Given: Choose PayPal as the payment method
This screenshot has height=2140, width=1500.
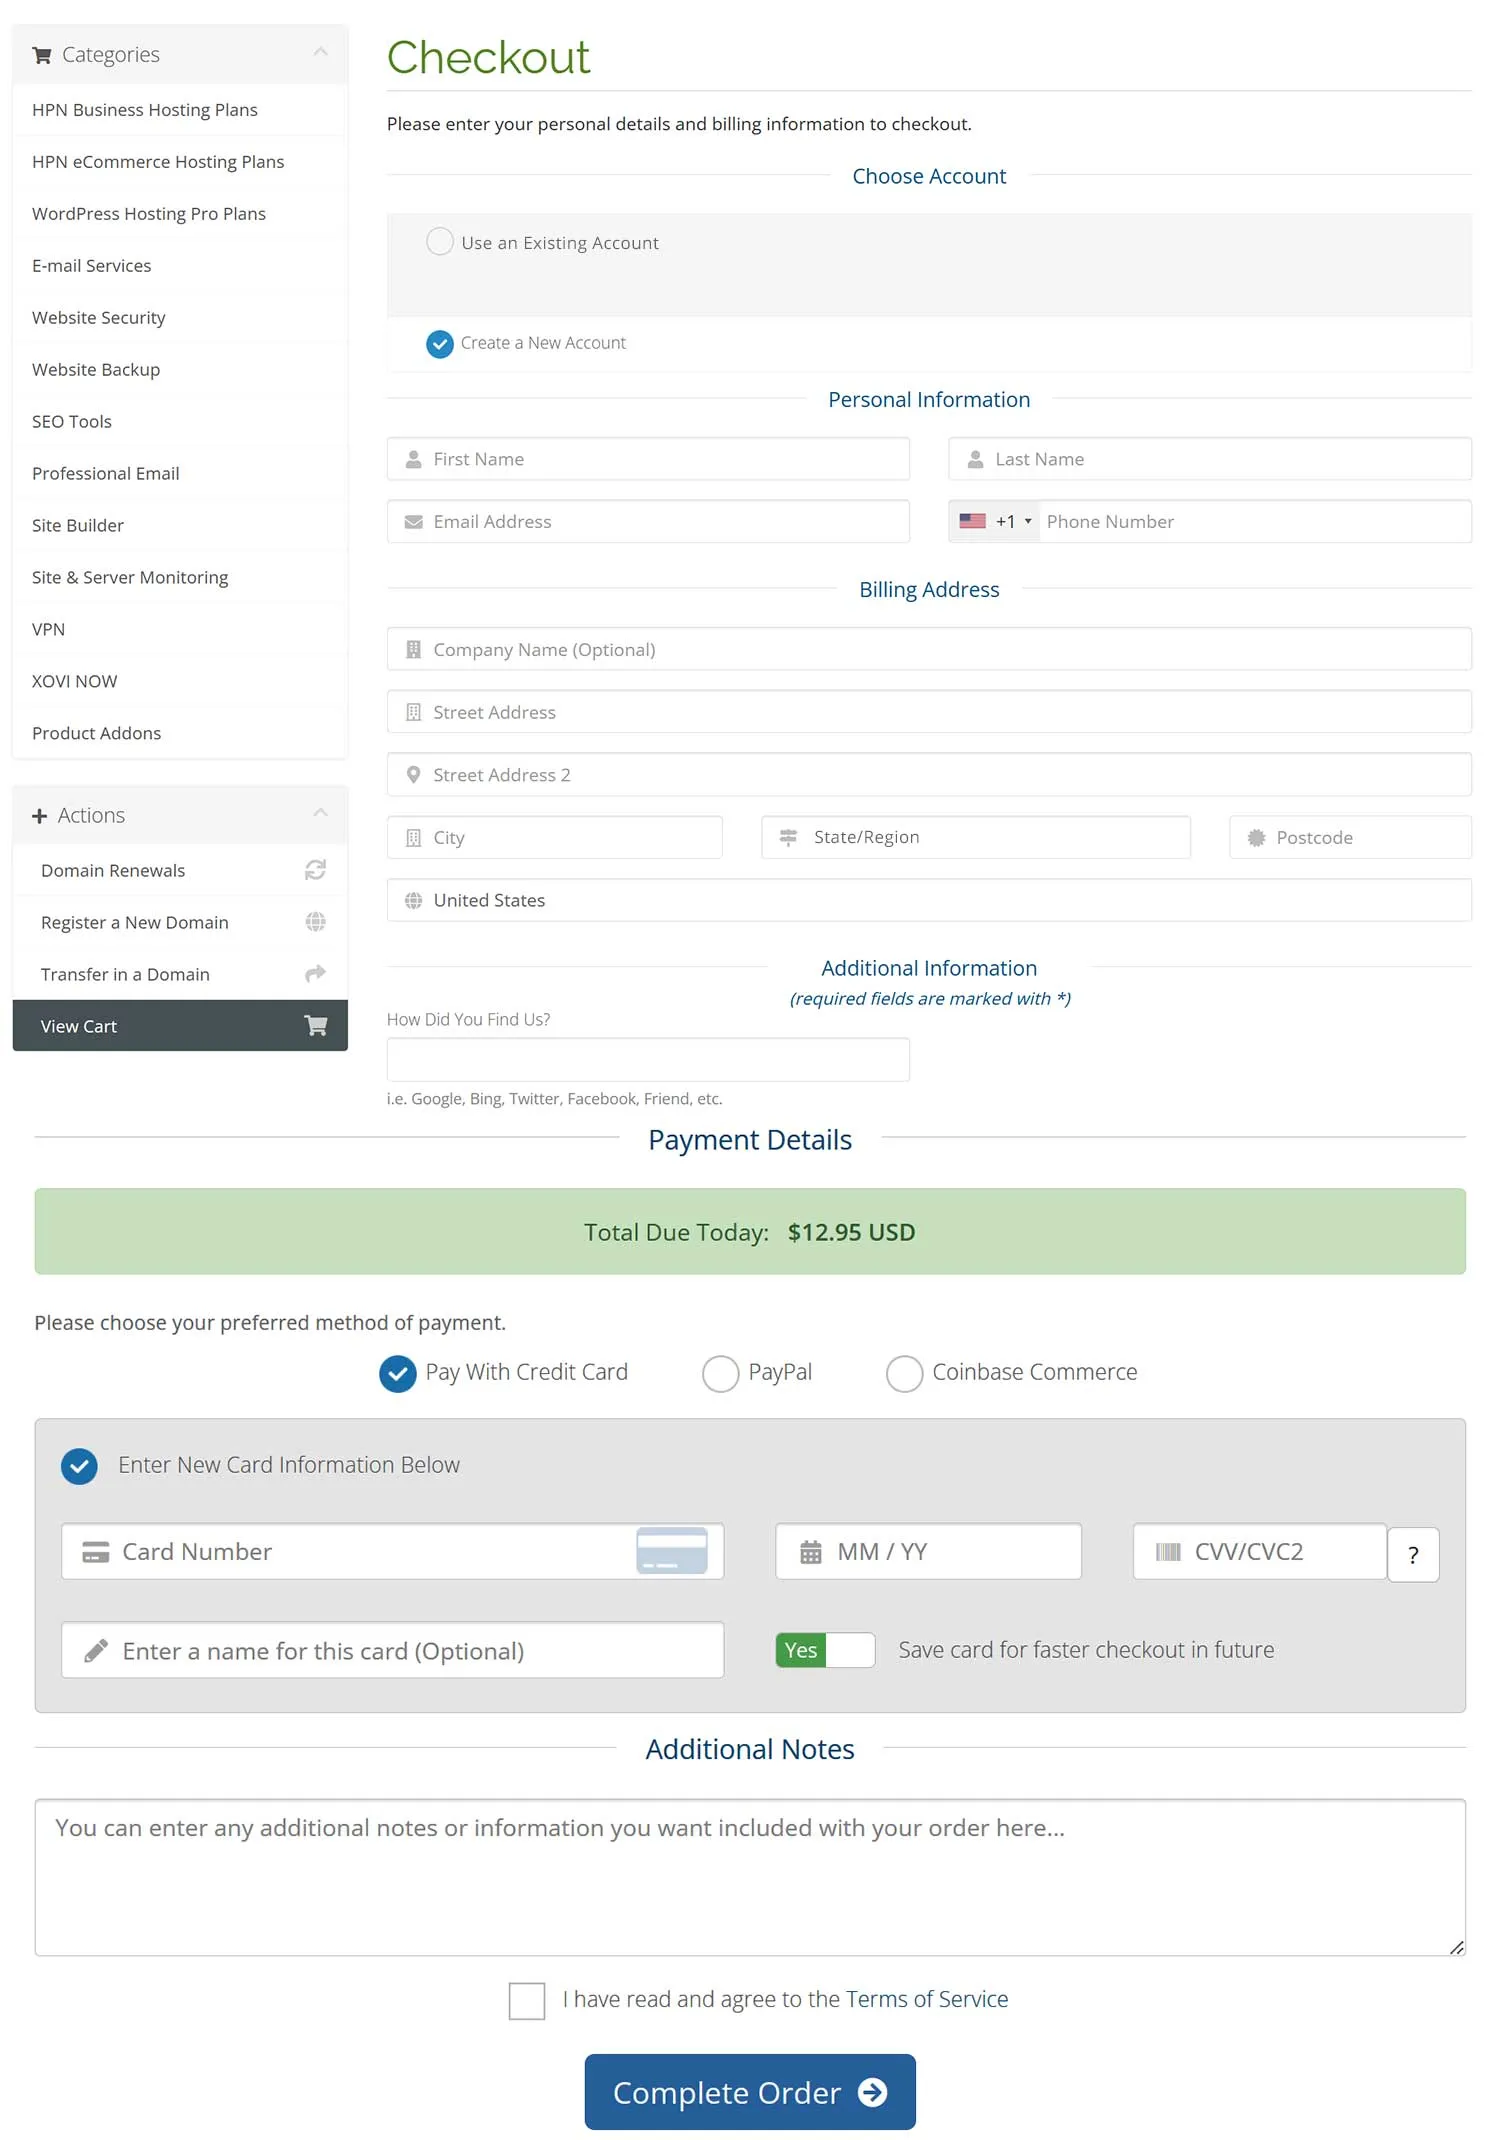Looking at the screenshot, I should (x=720, y=1373).
